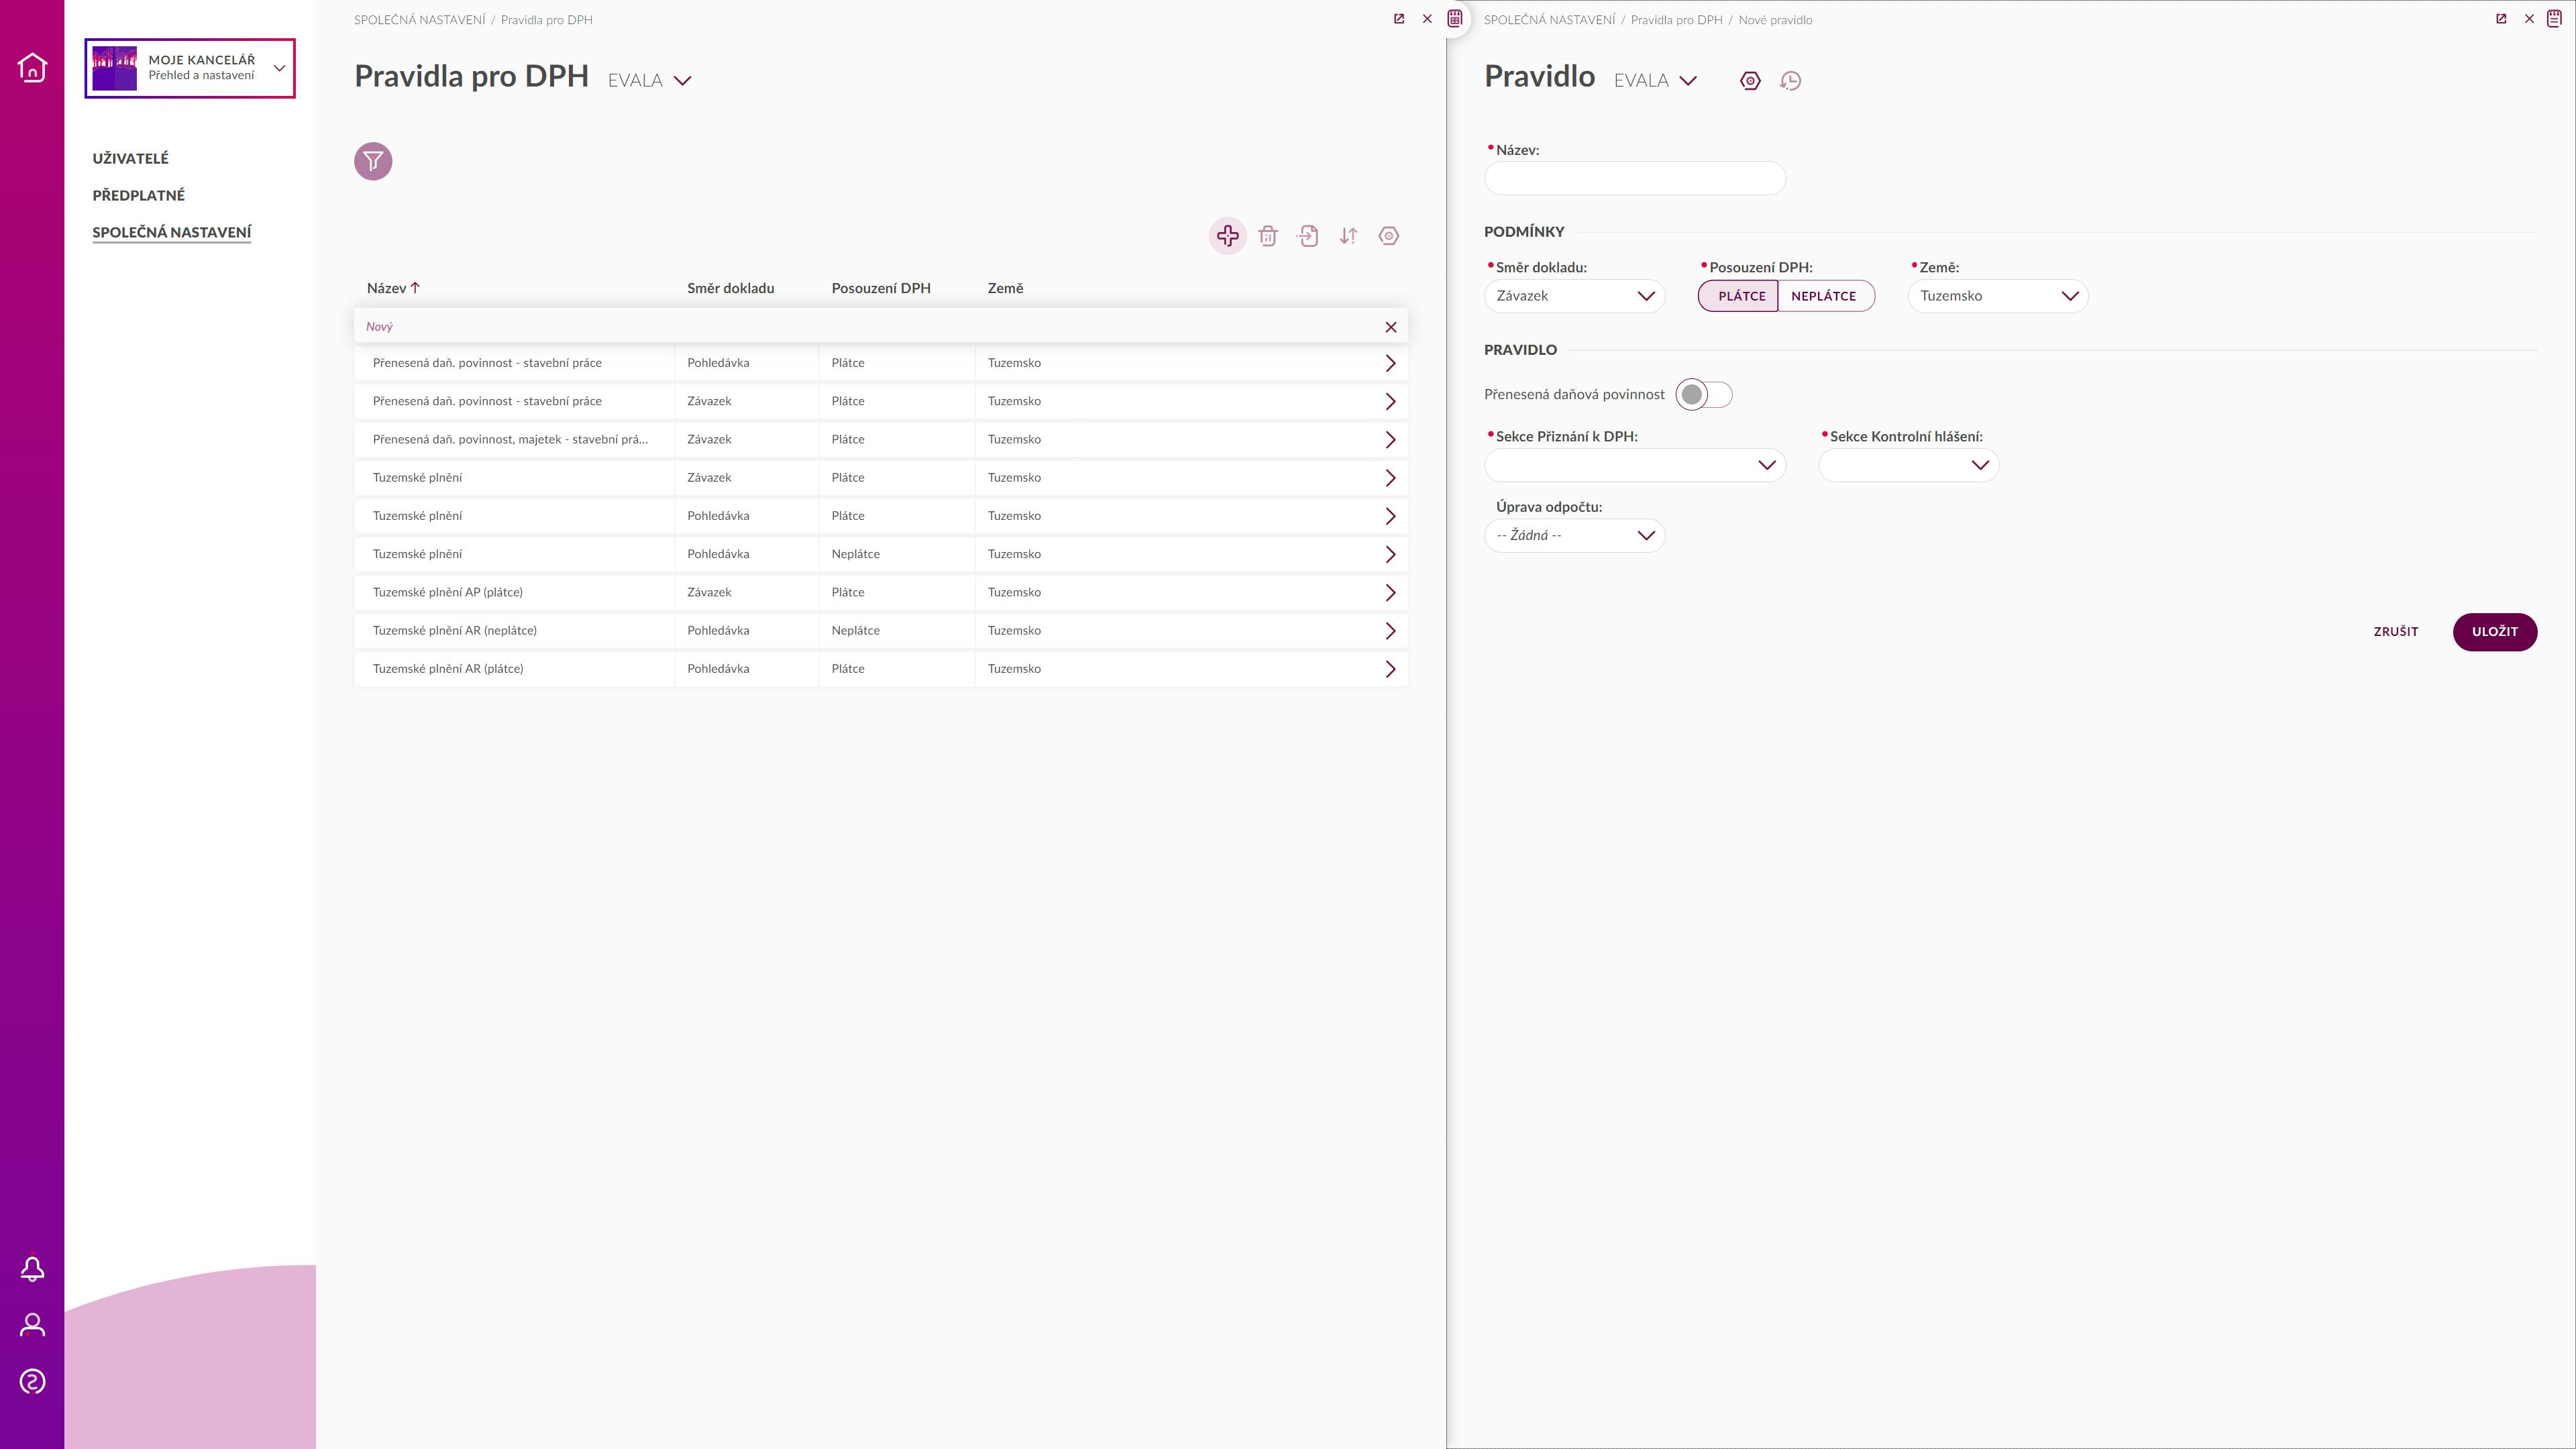Screen dimensions: 2576x1449
Task: Open Sekce Přiznání k DPH dropdown
Action: pos(1635,465)
